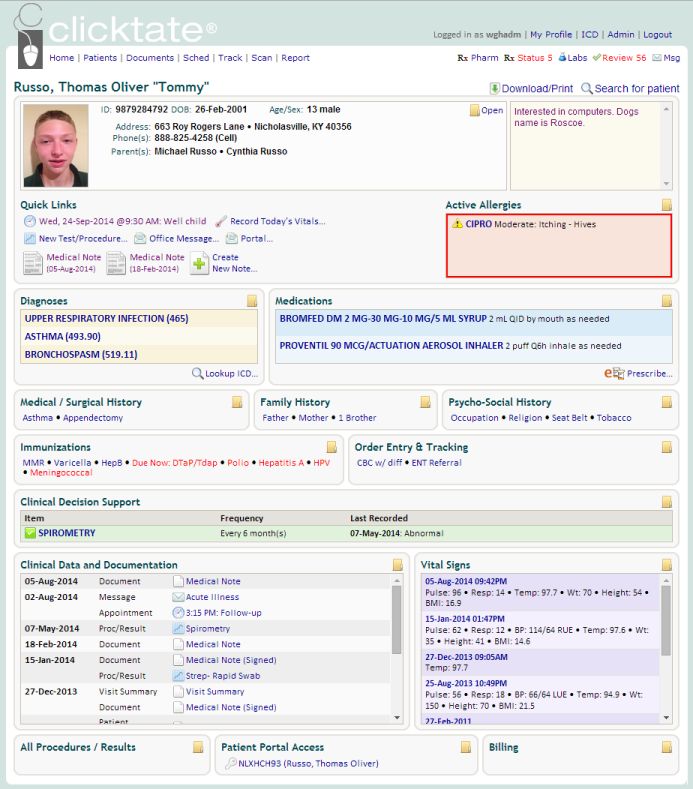
Task: Click the Logout link
Action: [657, 35]
